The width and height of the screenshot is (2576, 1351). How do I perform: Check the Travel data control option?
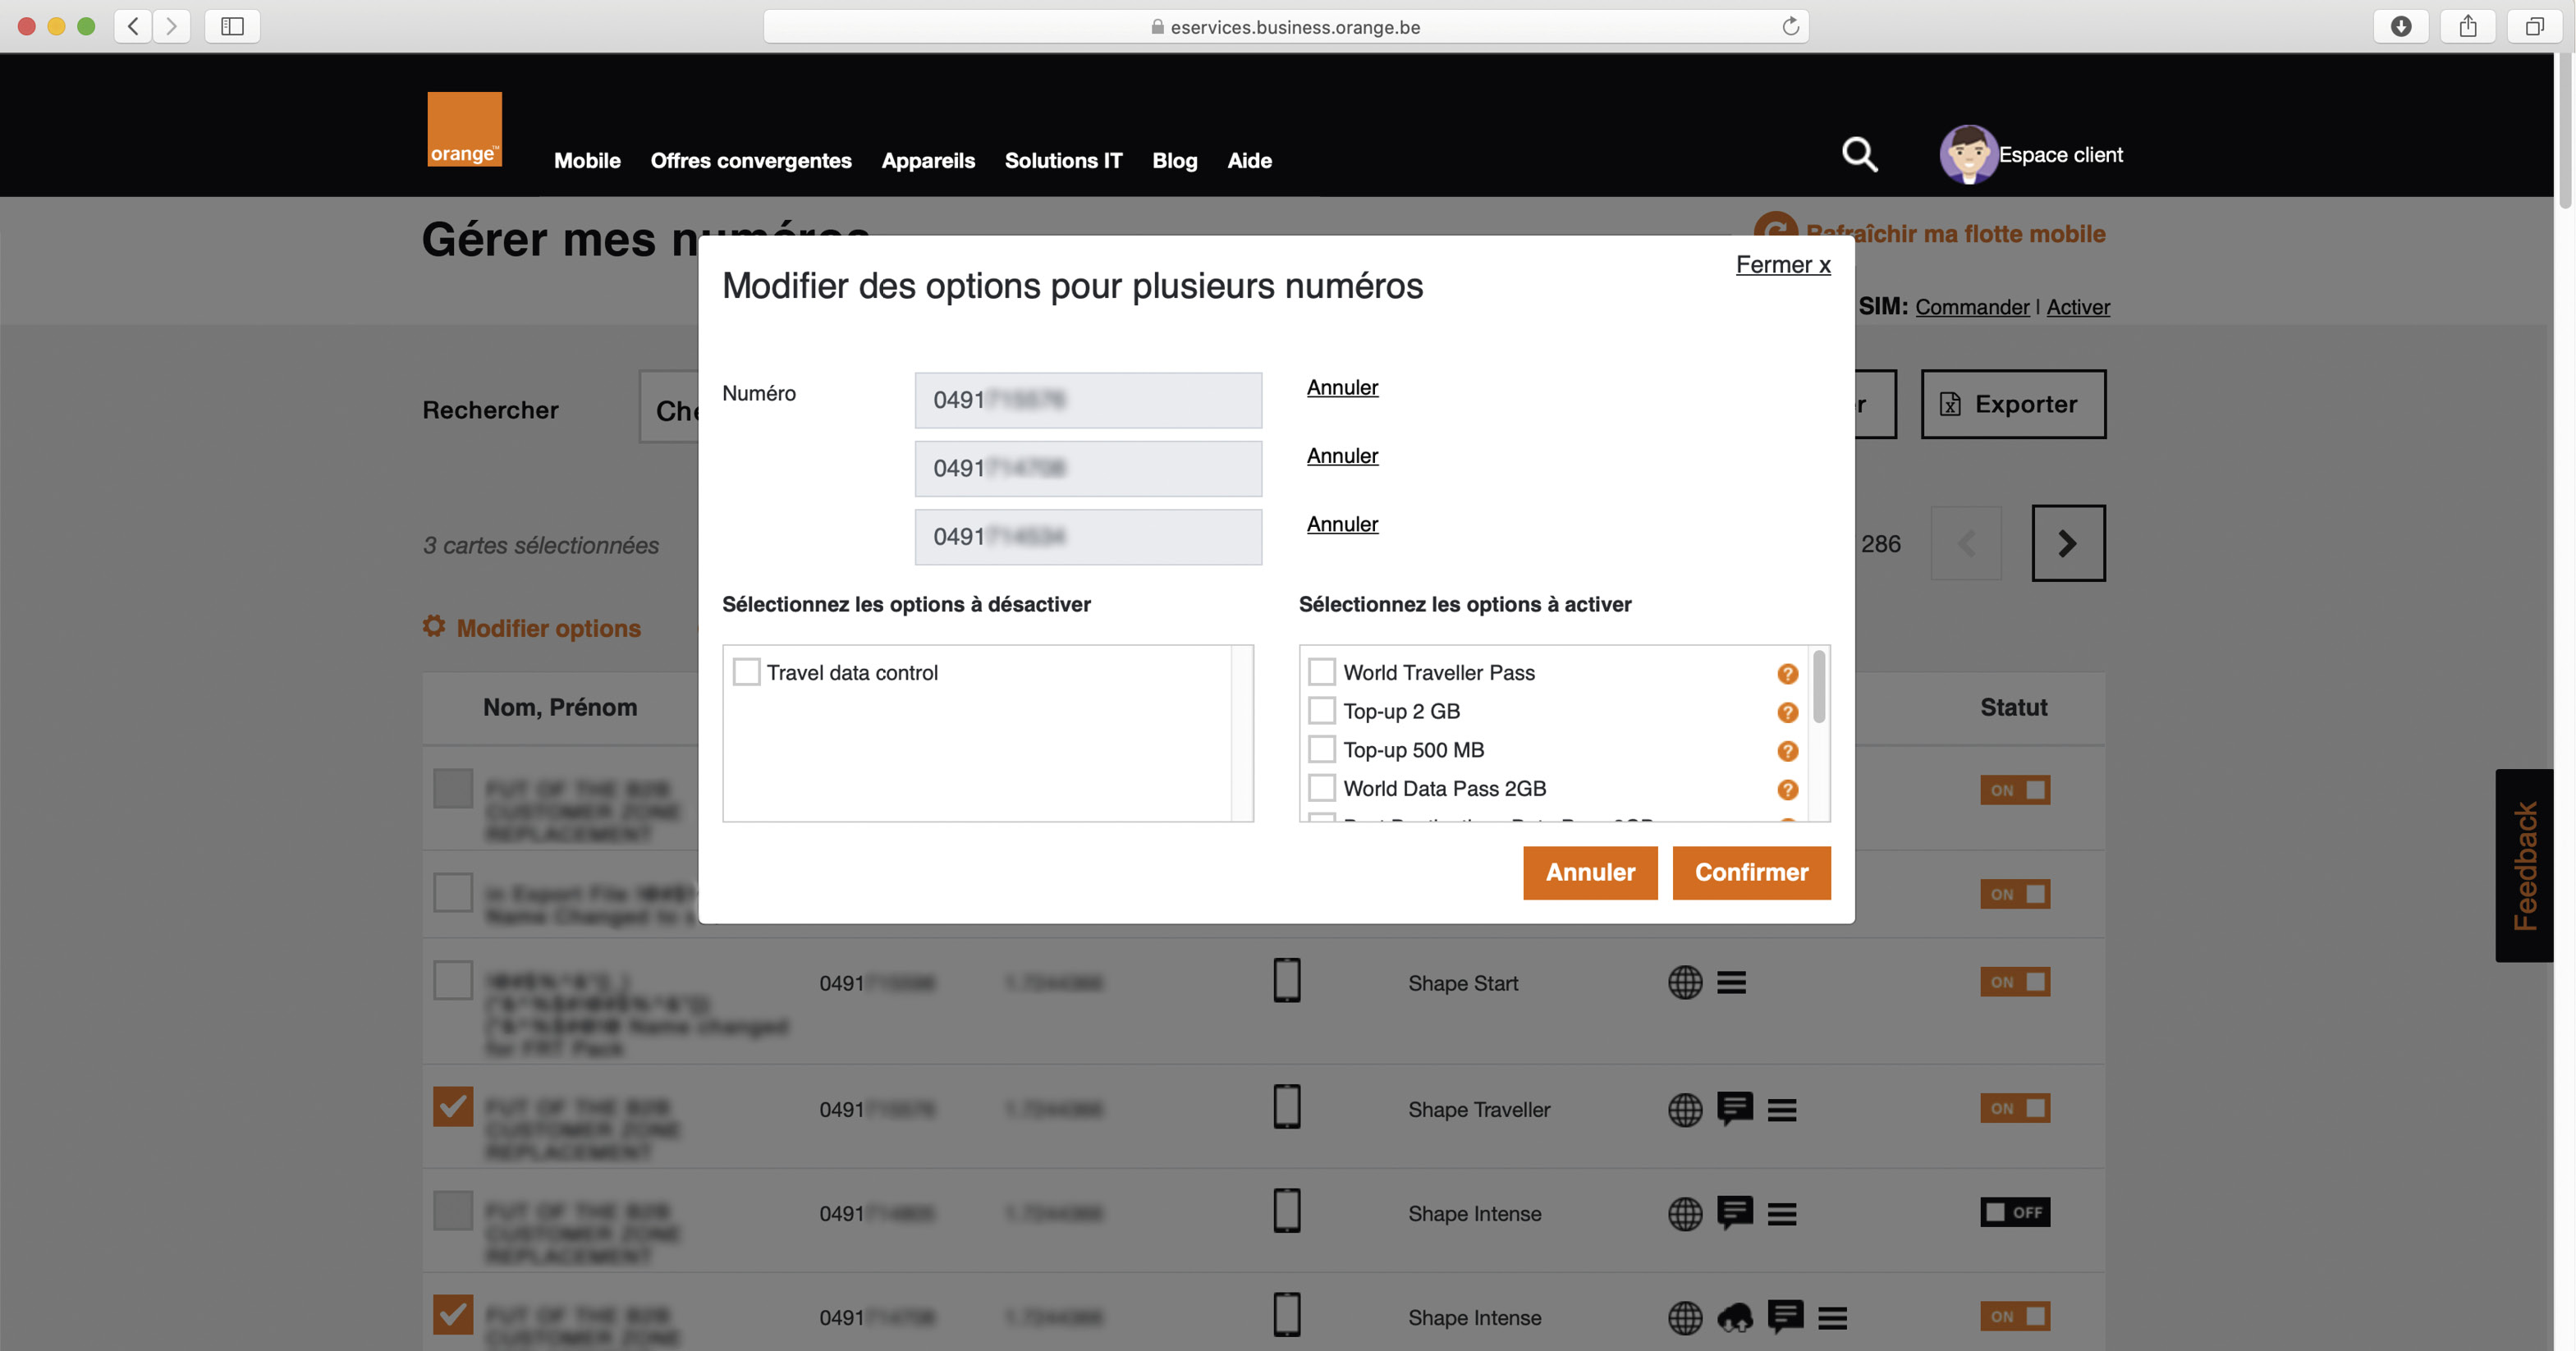[745, 672]
